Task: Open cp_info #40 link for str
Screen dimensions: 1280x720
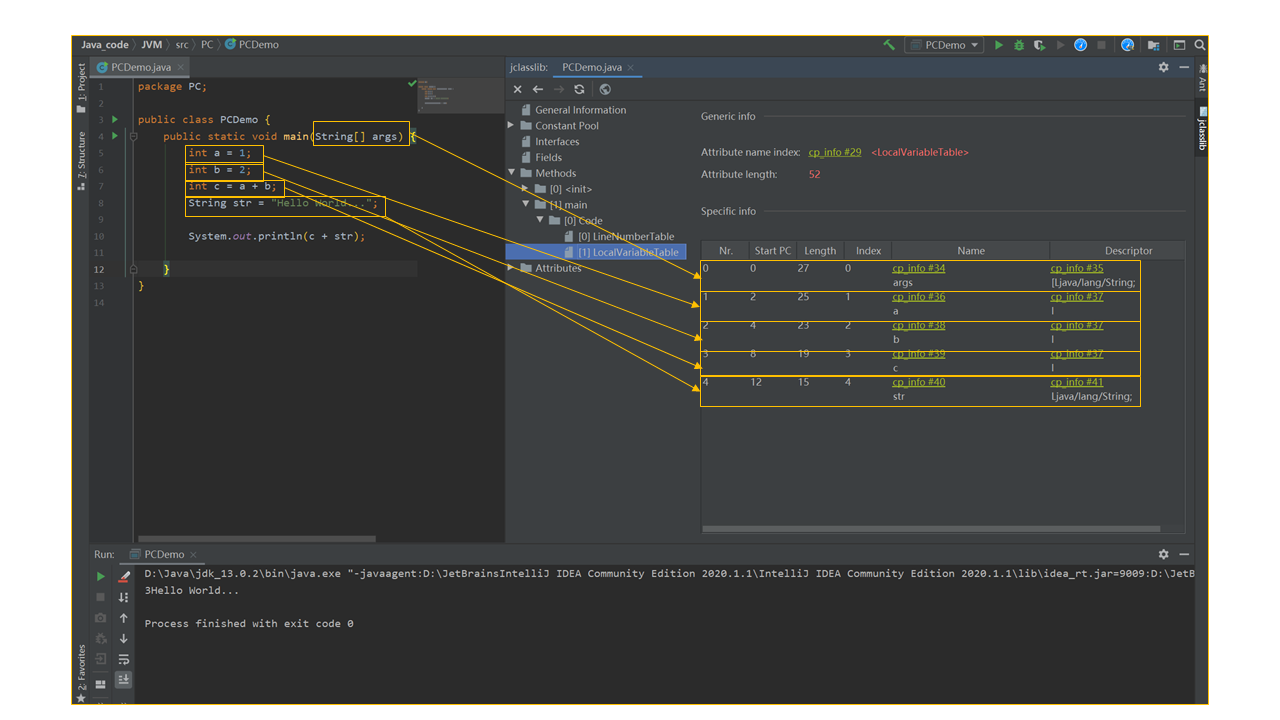Action: (919, 382)
